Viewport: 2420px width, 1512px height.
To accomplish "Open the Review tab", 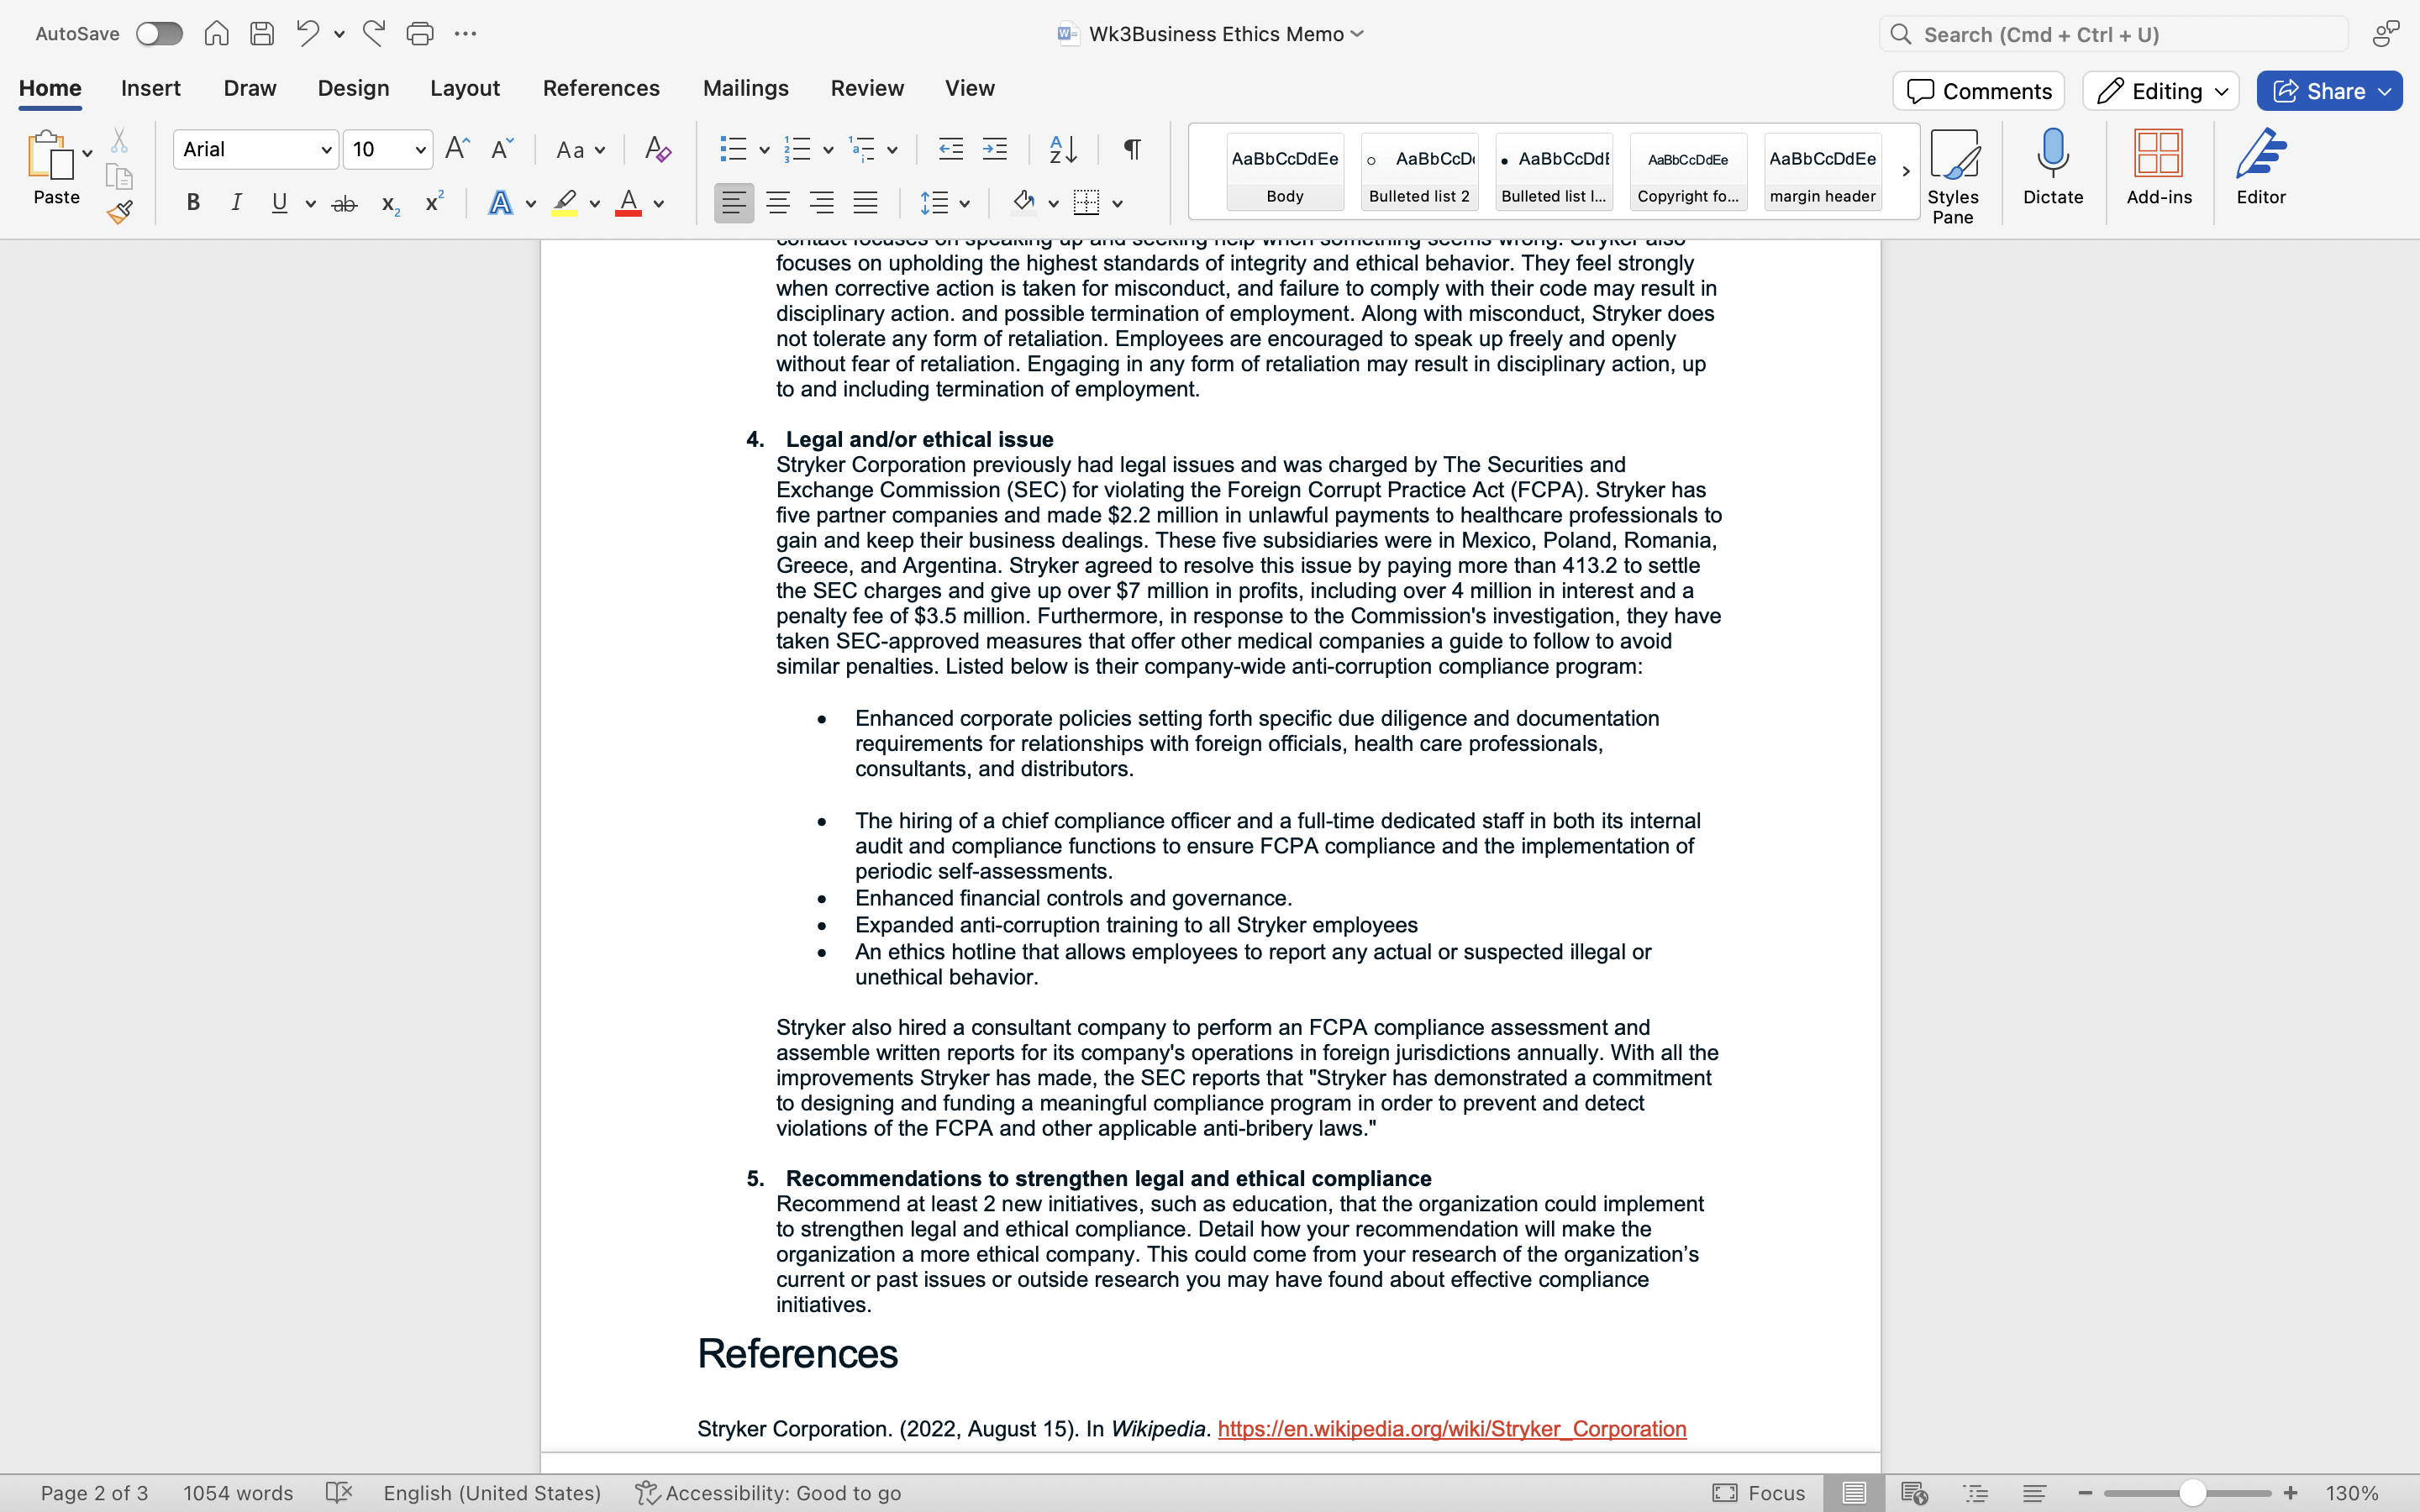I will tap(866, 88).
